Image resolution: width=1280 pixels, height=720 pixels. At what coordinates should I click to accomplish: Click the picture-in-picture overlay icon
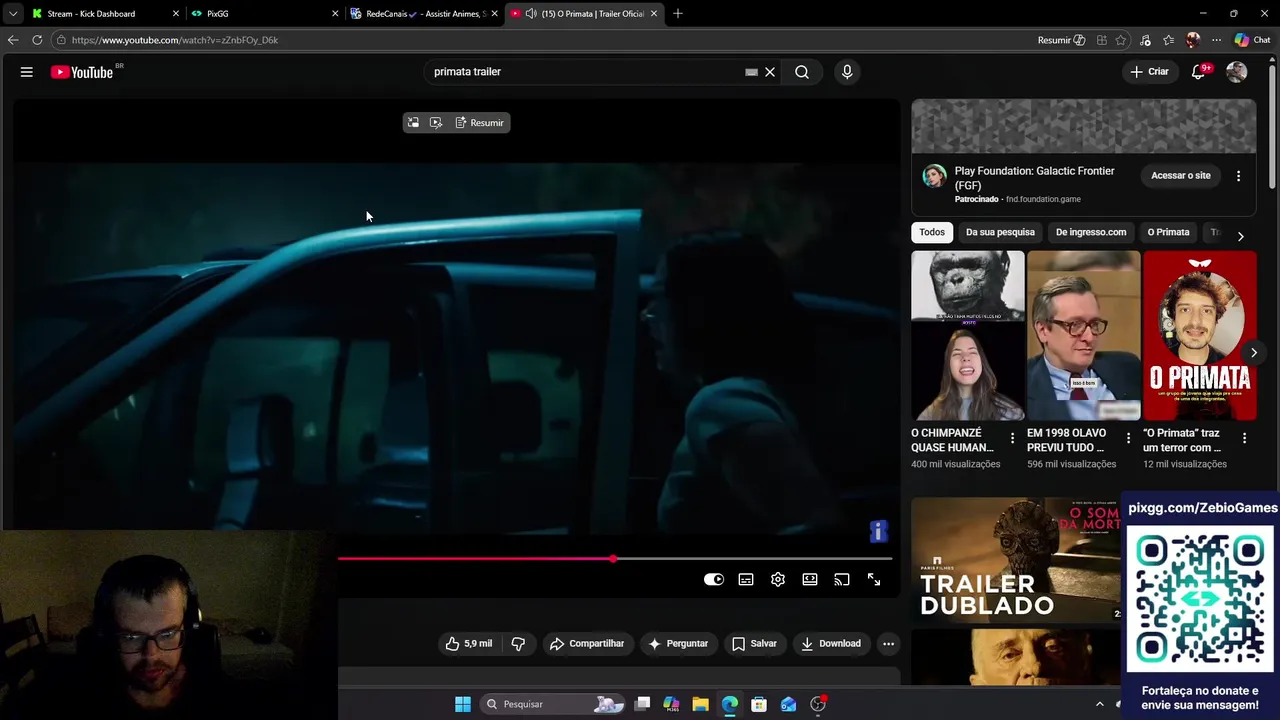click(413, 123)
